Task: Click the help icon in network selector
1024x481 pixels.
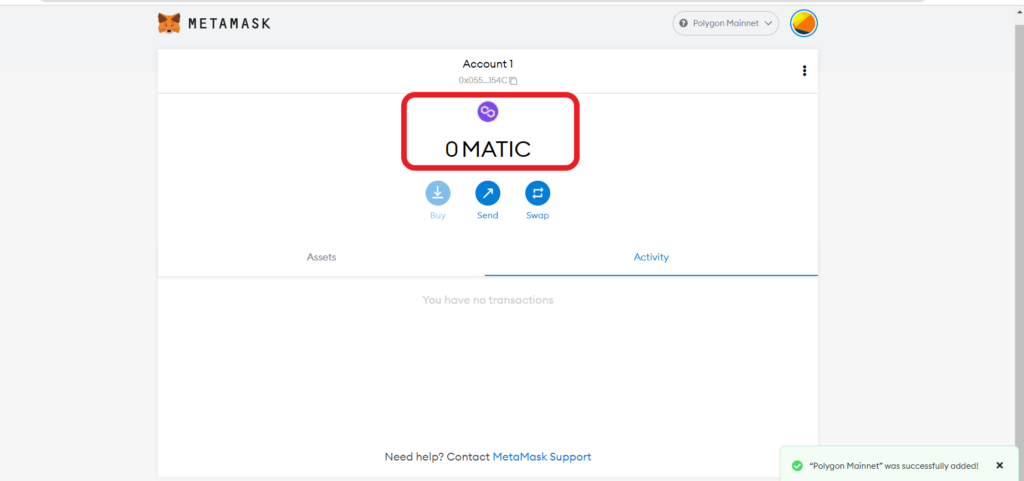Action: tap(684, 23)
